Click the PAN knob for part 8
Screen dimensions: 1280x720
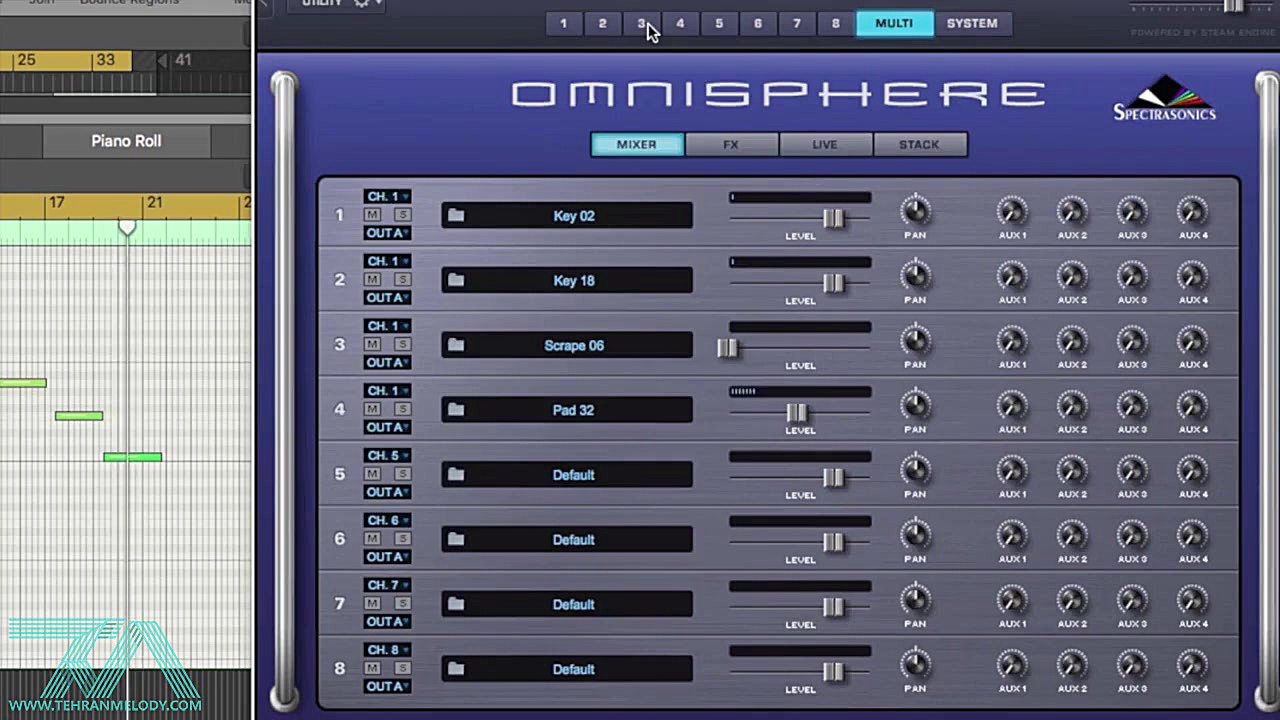pyautogui.click(x=915, y=664)
